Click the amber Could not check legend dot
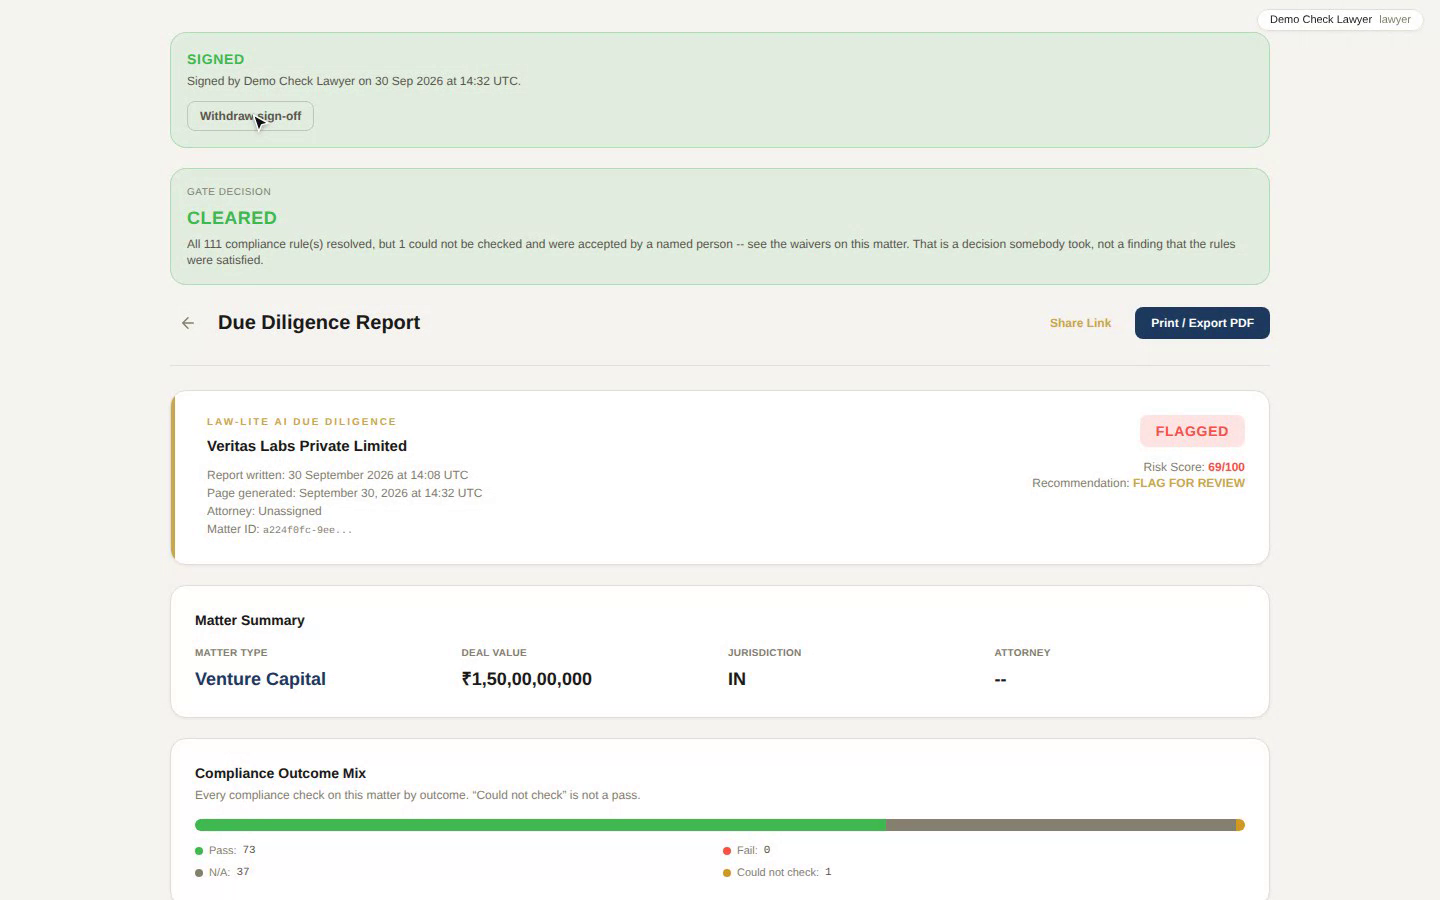 coord(727,873)
